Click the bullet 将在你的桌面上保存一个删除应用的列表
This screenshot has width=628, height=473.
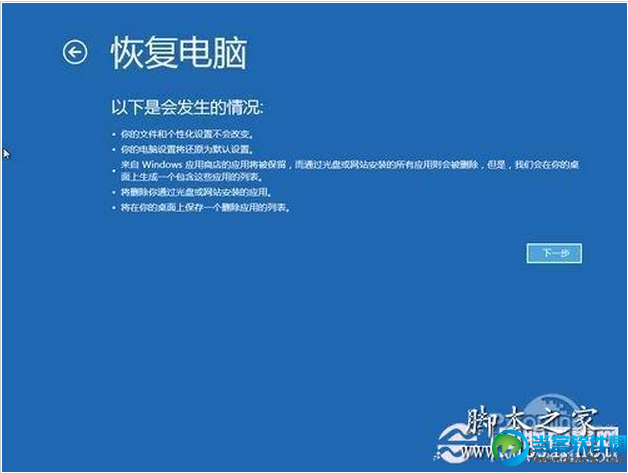pos(205,207)
